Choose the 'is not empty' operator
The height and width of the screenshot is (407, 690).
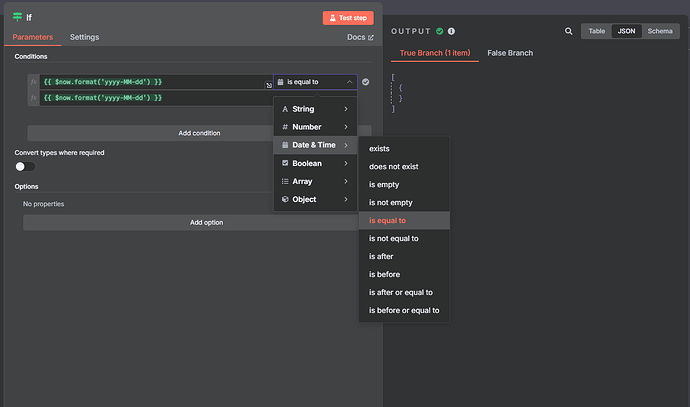404,202
